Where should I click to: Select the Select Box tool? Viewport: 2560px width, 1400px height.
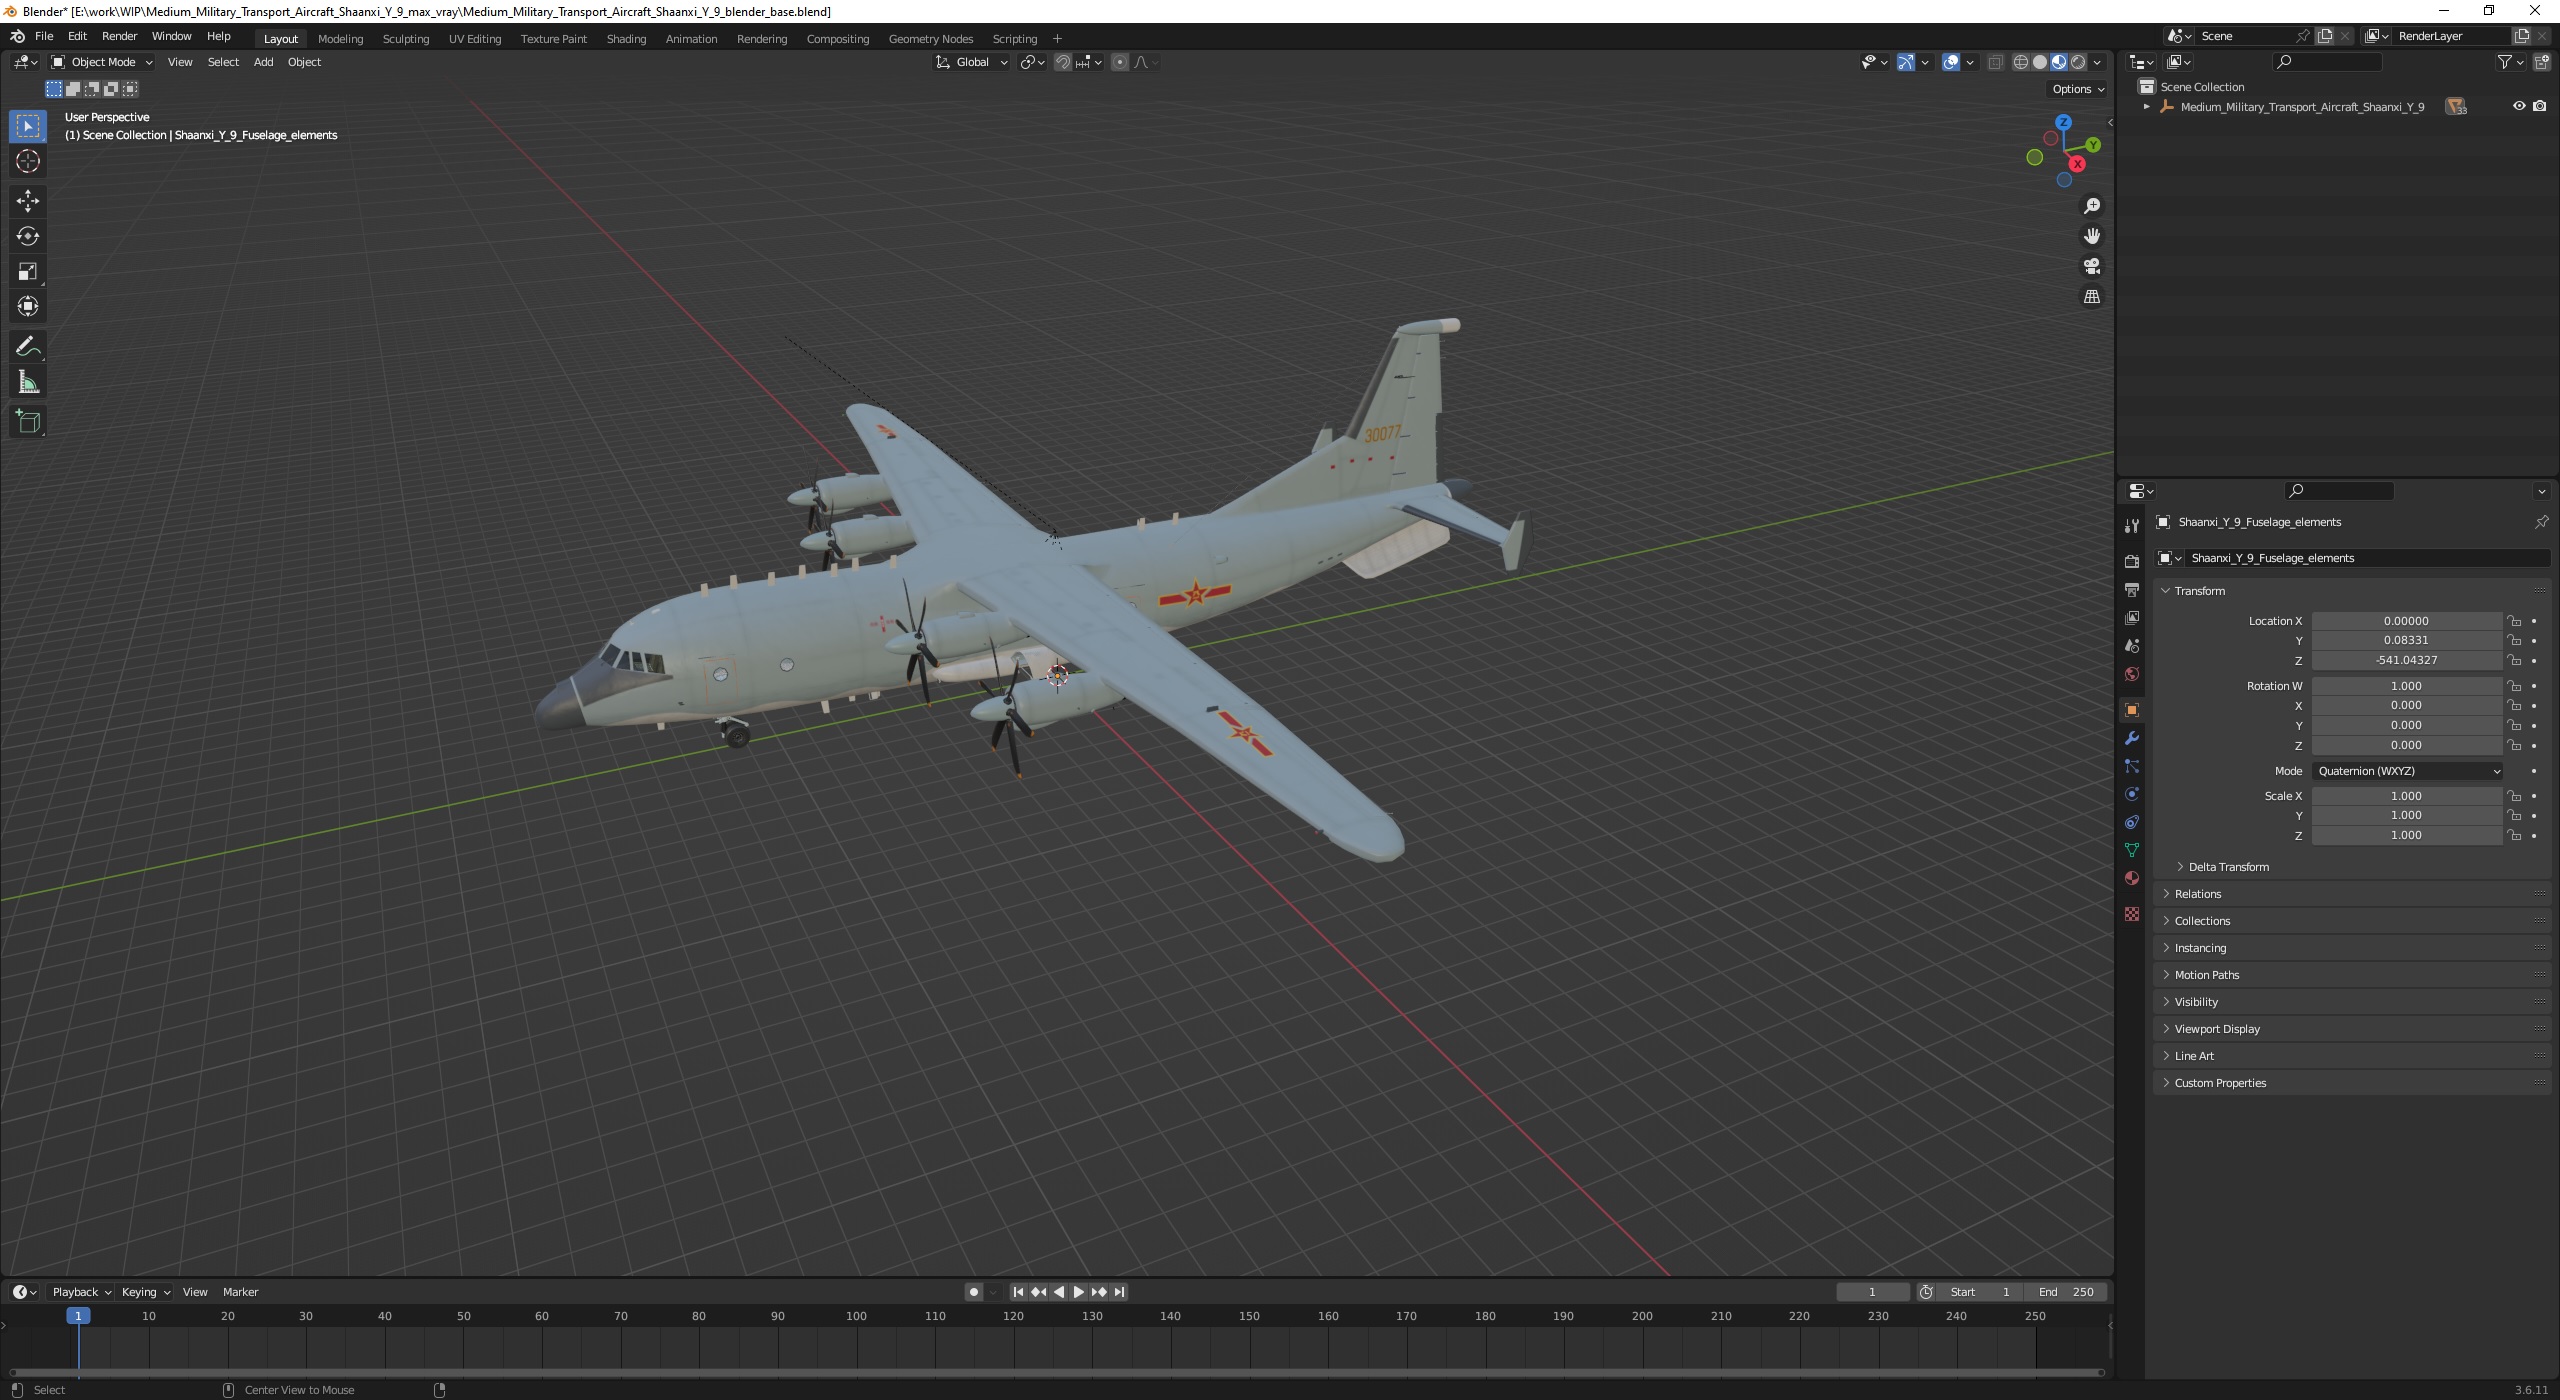click(28, 126)
